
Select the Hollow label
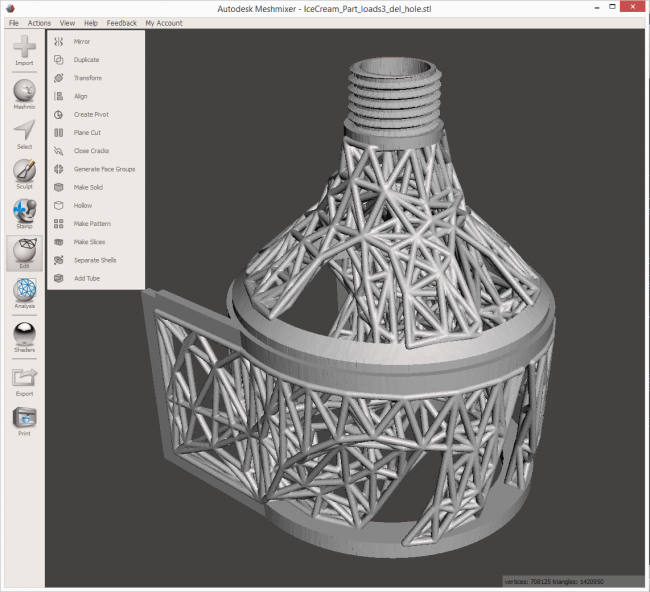pyautogui.click(x=82, y=206)
